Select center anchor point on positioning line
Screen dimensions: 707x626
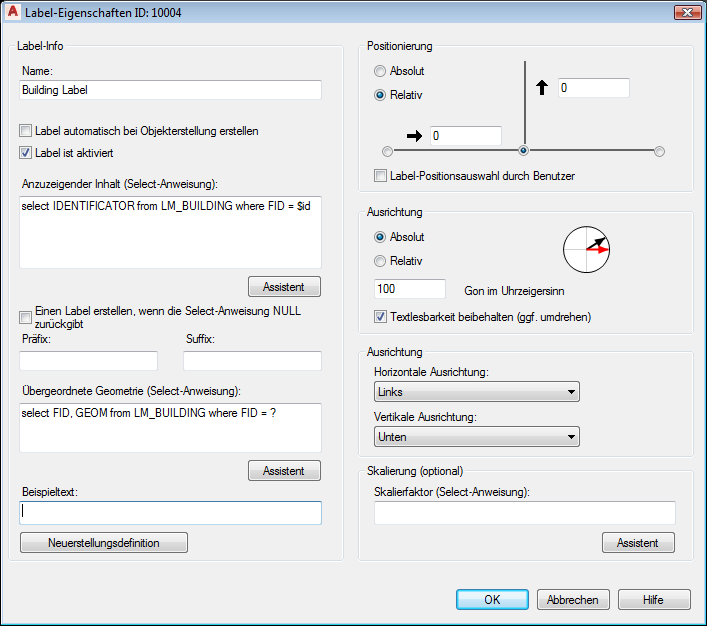[x=523, y=150]
